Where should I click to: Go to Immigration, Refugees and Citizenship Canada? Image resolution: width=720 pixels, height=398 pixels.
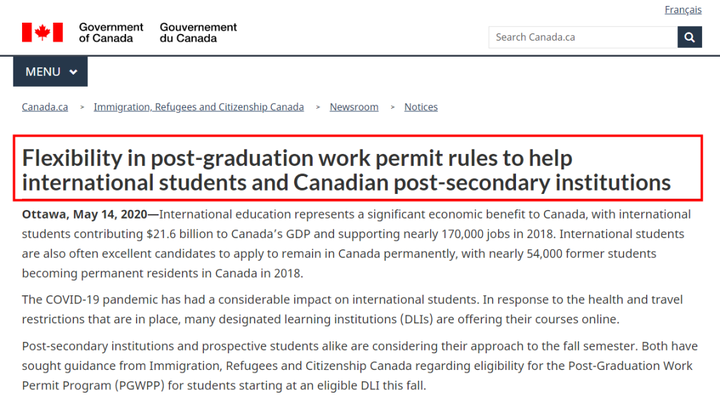click(x=199, y=107)
